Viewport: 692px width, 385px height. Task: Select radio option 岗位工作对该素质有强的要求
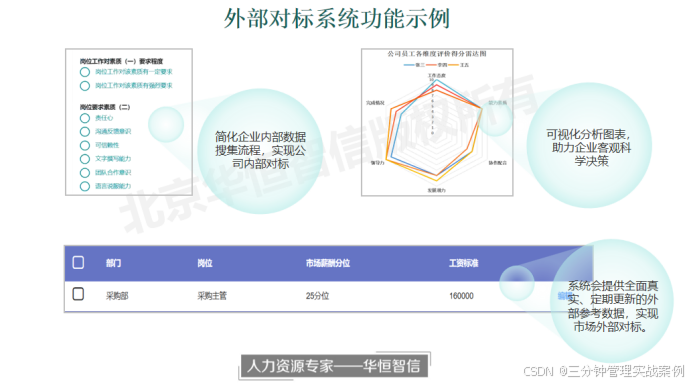pos(85,86)
